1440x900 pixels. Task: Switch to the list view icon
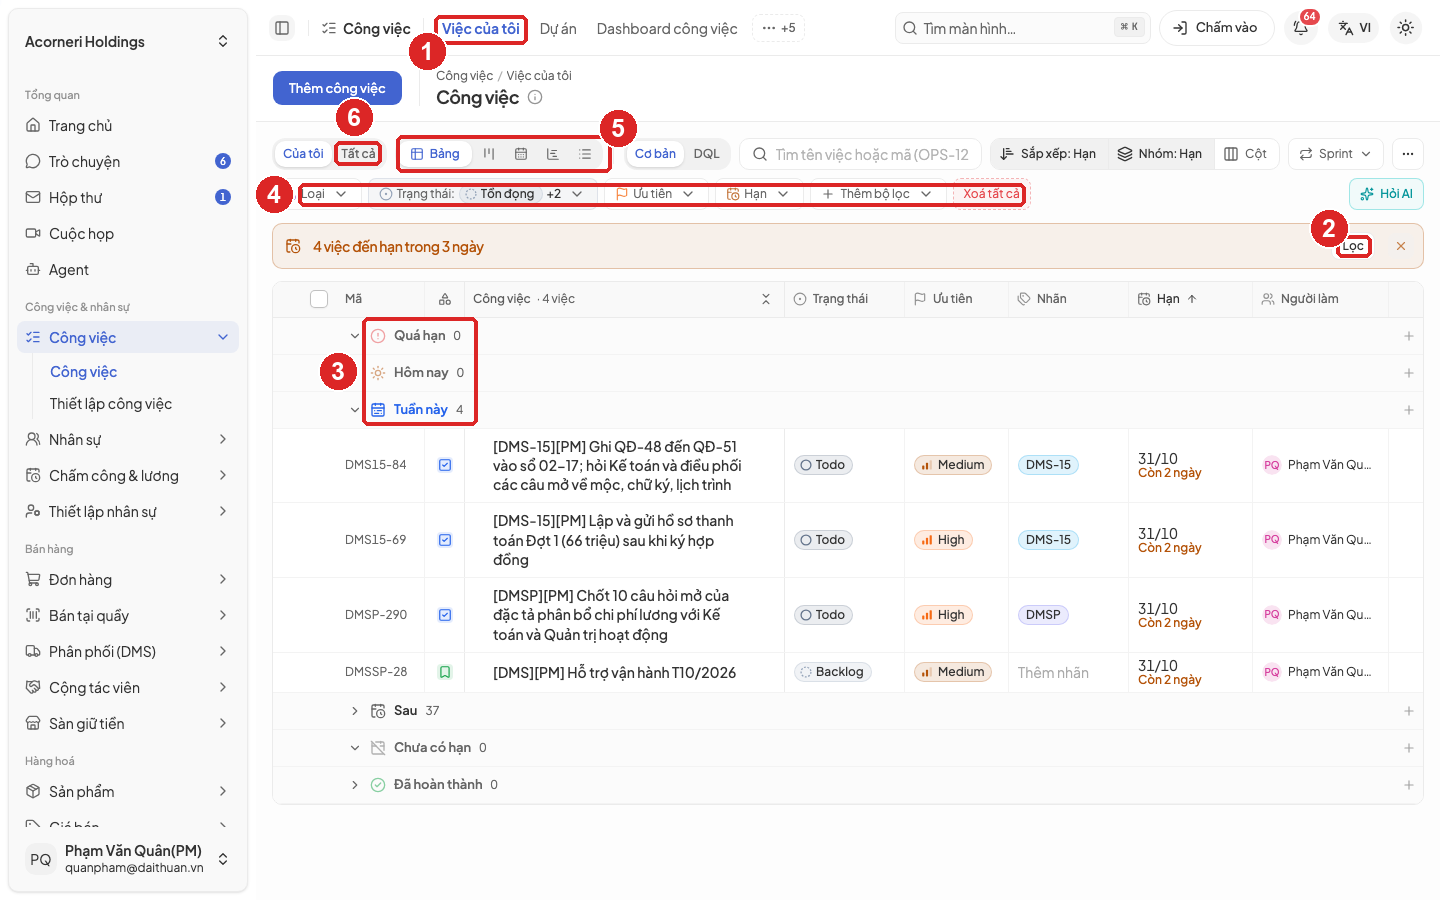[585, 154]
